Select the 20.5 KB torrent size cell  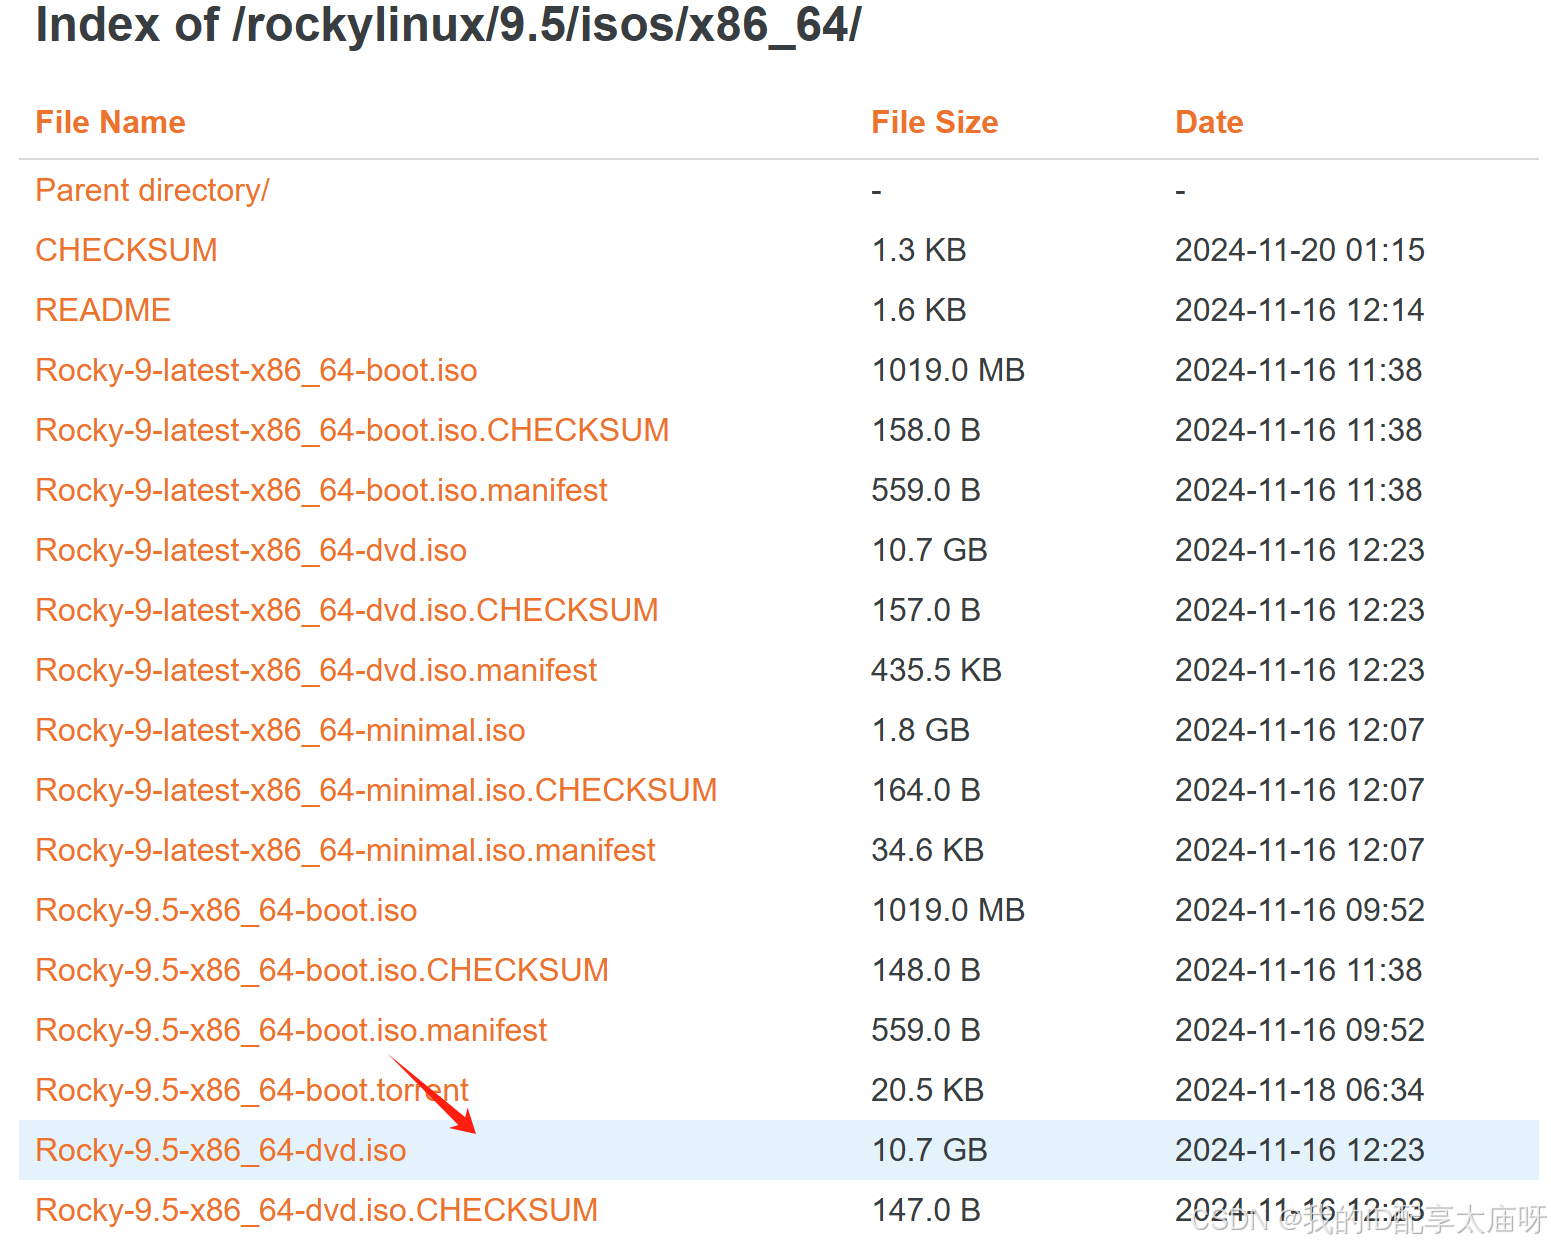point(927,1090)
